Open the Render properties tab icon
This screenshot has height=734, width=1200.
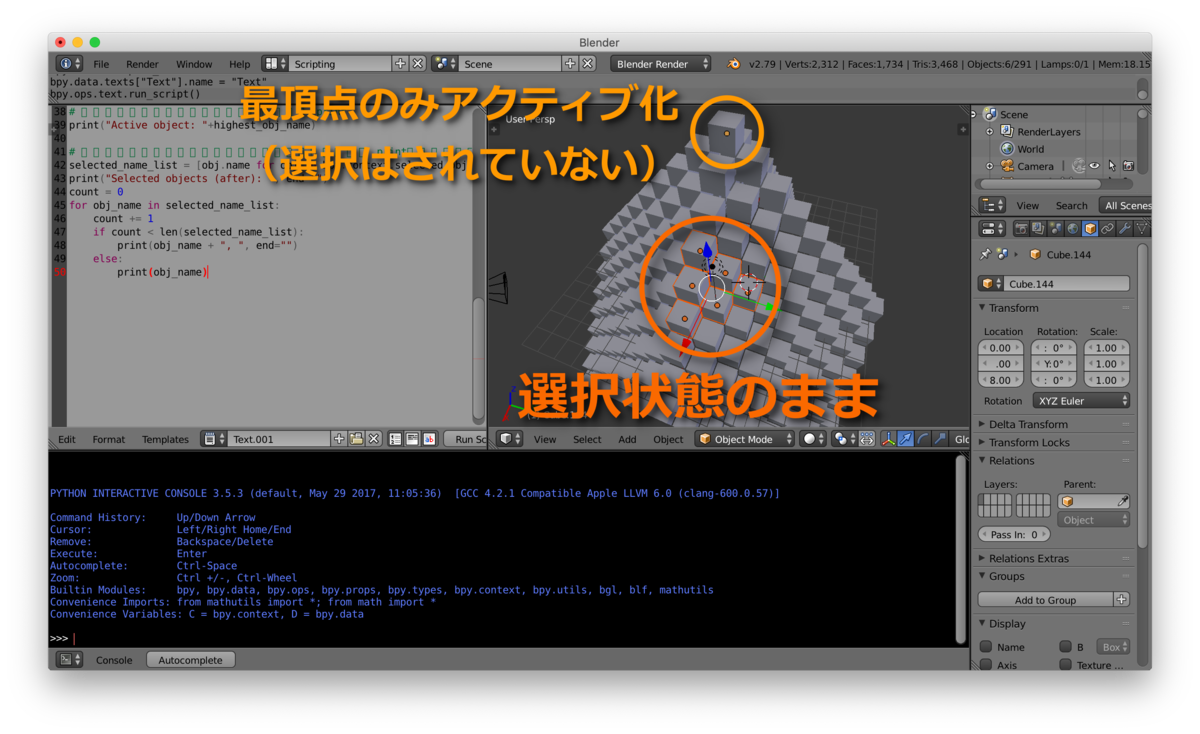1022,228
